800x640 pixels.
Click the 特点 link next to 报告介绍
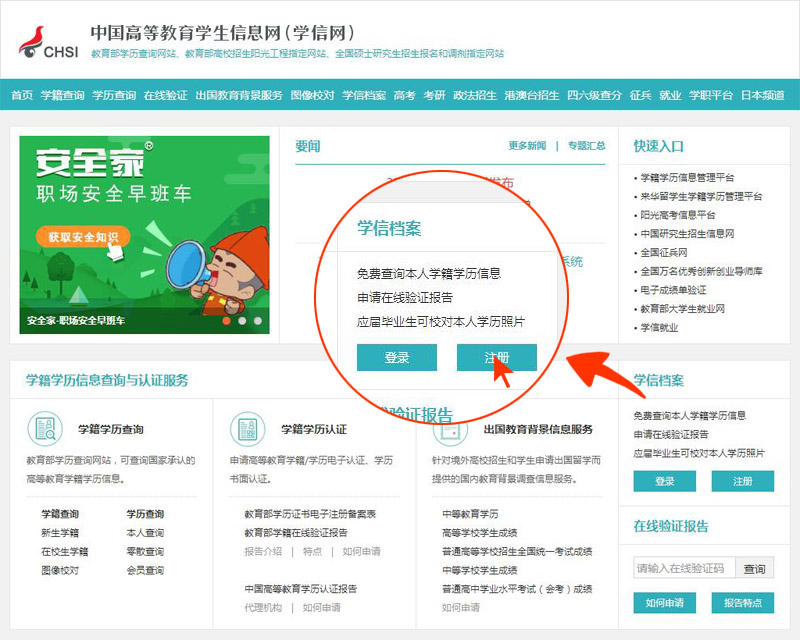(x=312, y=552)
